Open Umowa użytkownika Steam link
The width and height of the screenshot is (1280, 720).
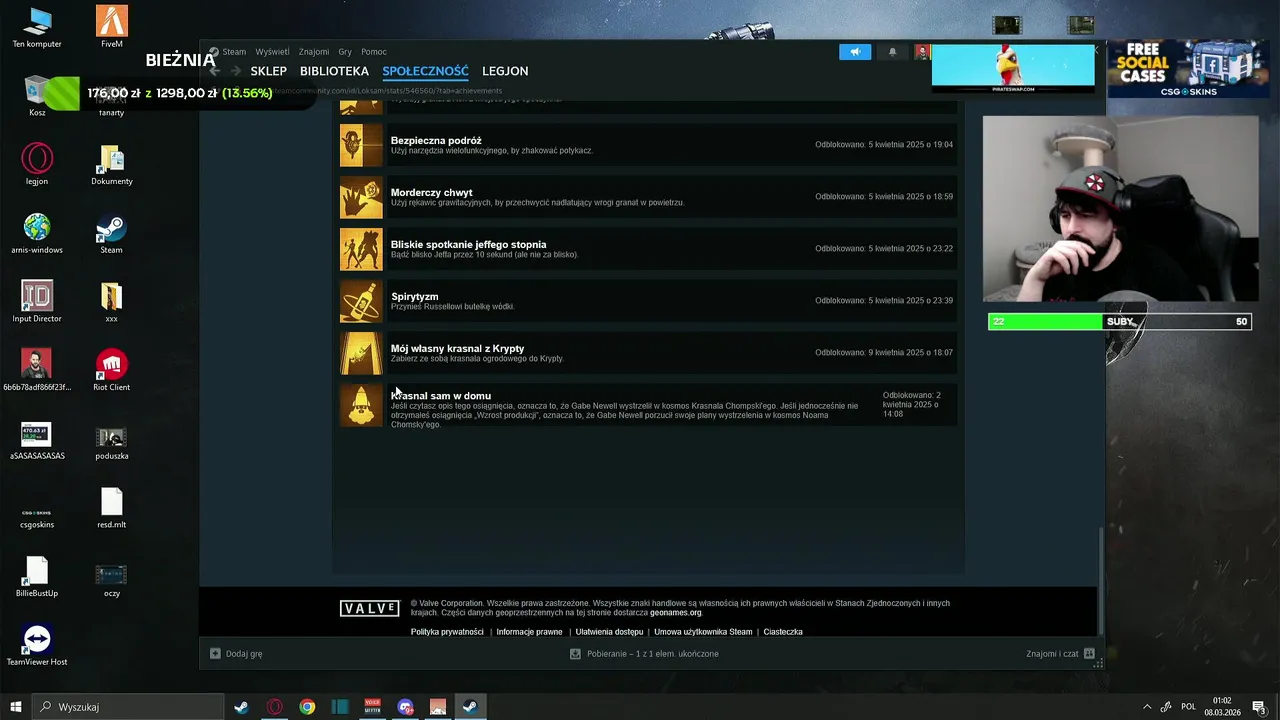pos(703,632)
